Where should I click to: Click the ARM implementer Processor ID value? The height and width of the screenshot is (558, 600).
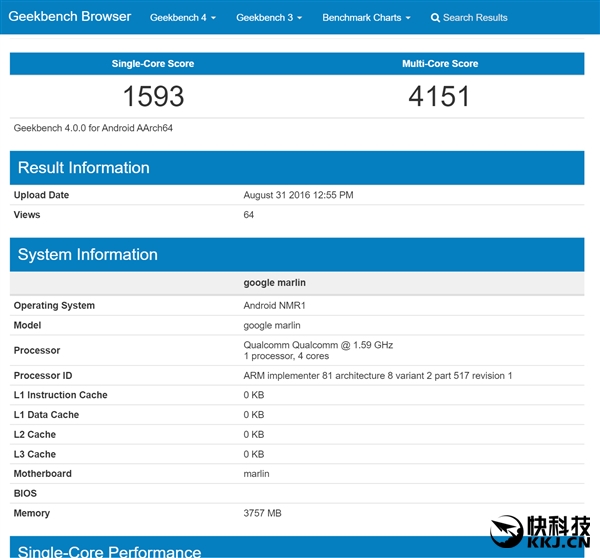coord(377,376)
